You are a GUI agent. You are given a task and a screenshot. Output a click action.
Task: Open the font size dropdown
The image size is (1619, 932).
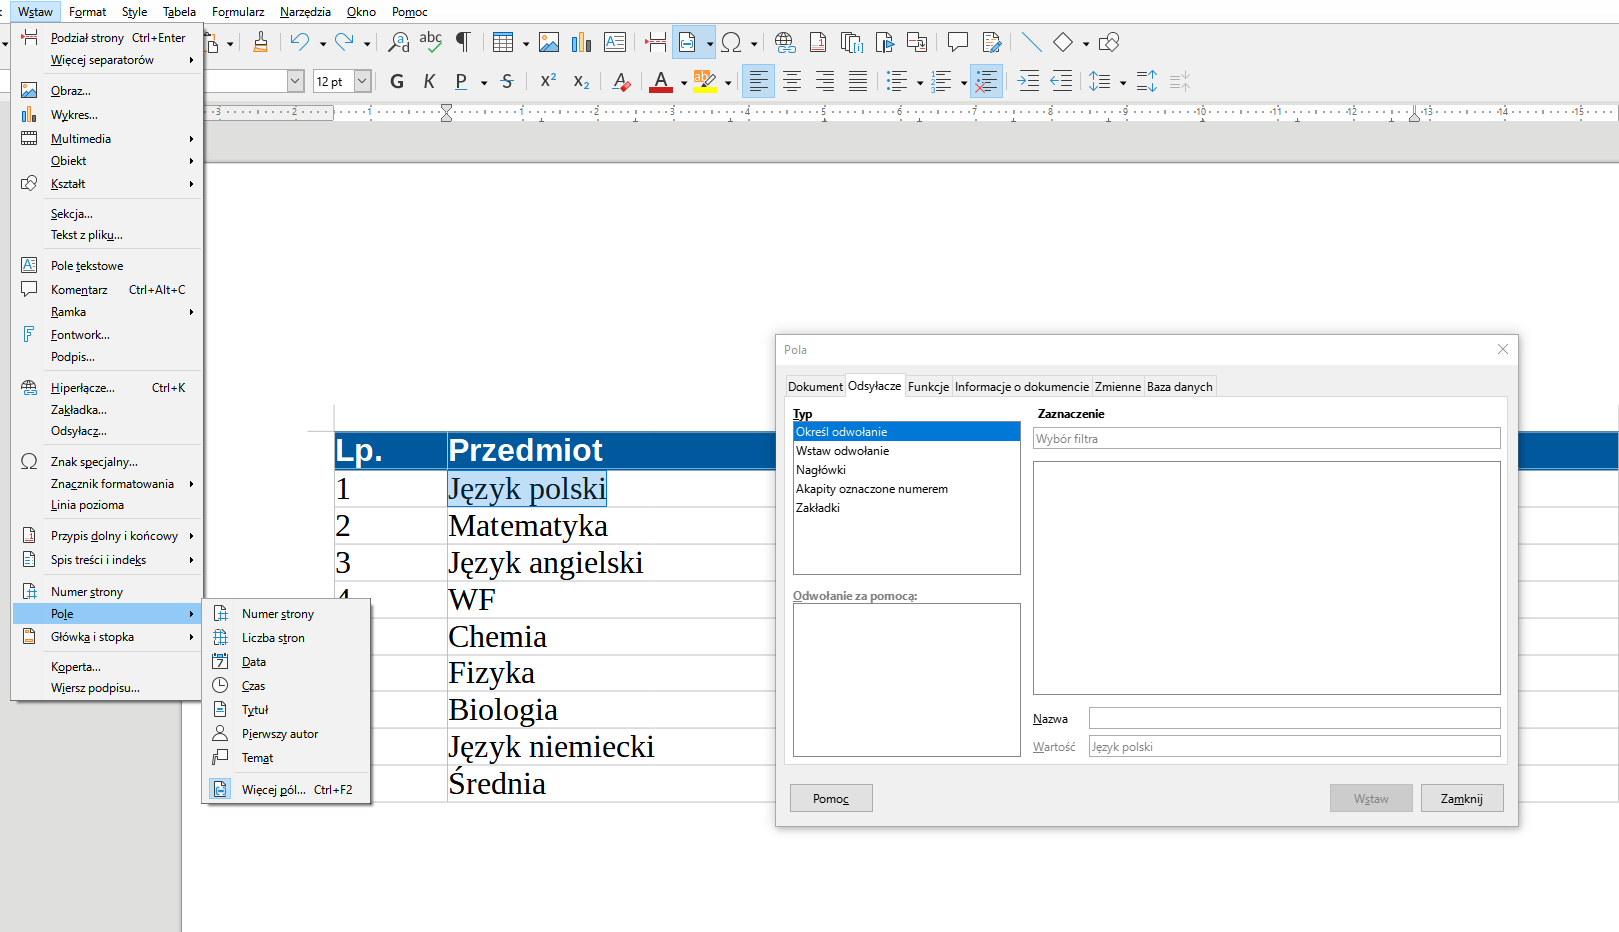[x=363, y=81]
